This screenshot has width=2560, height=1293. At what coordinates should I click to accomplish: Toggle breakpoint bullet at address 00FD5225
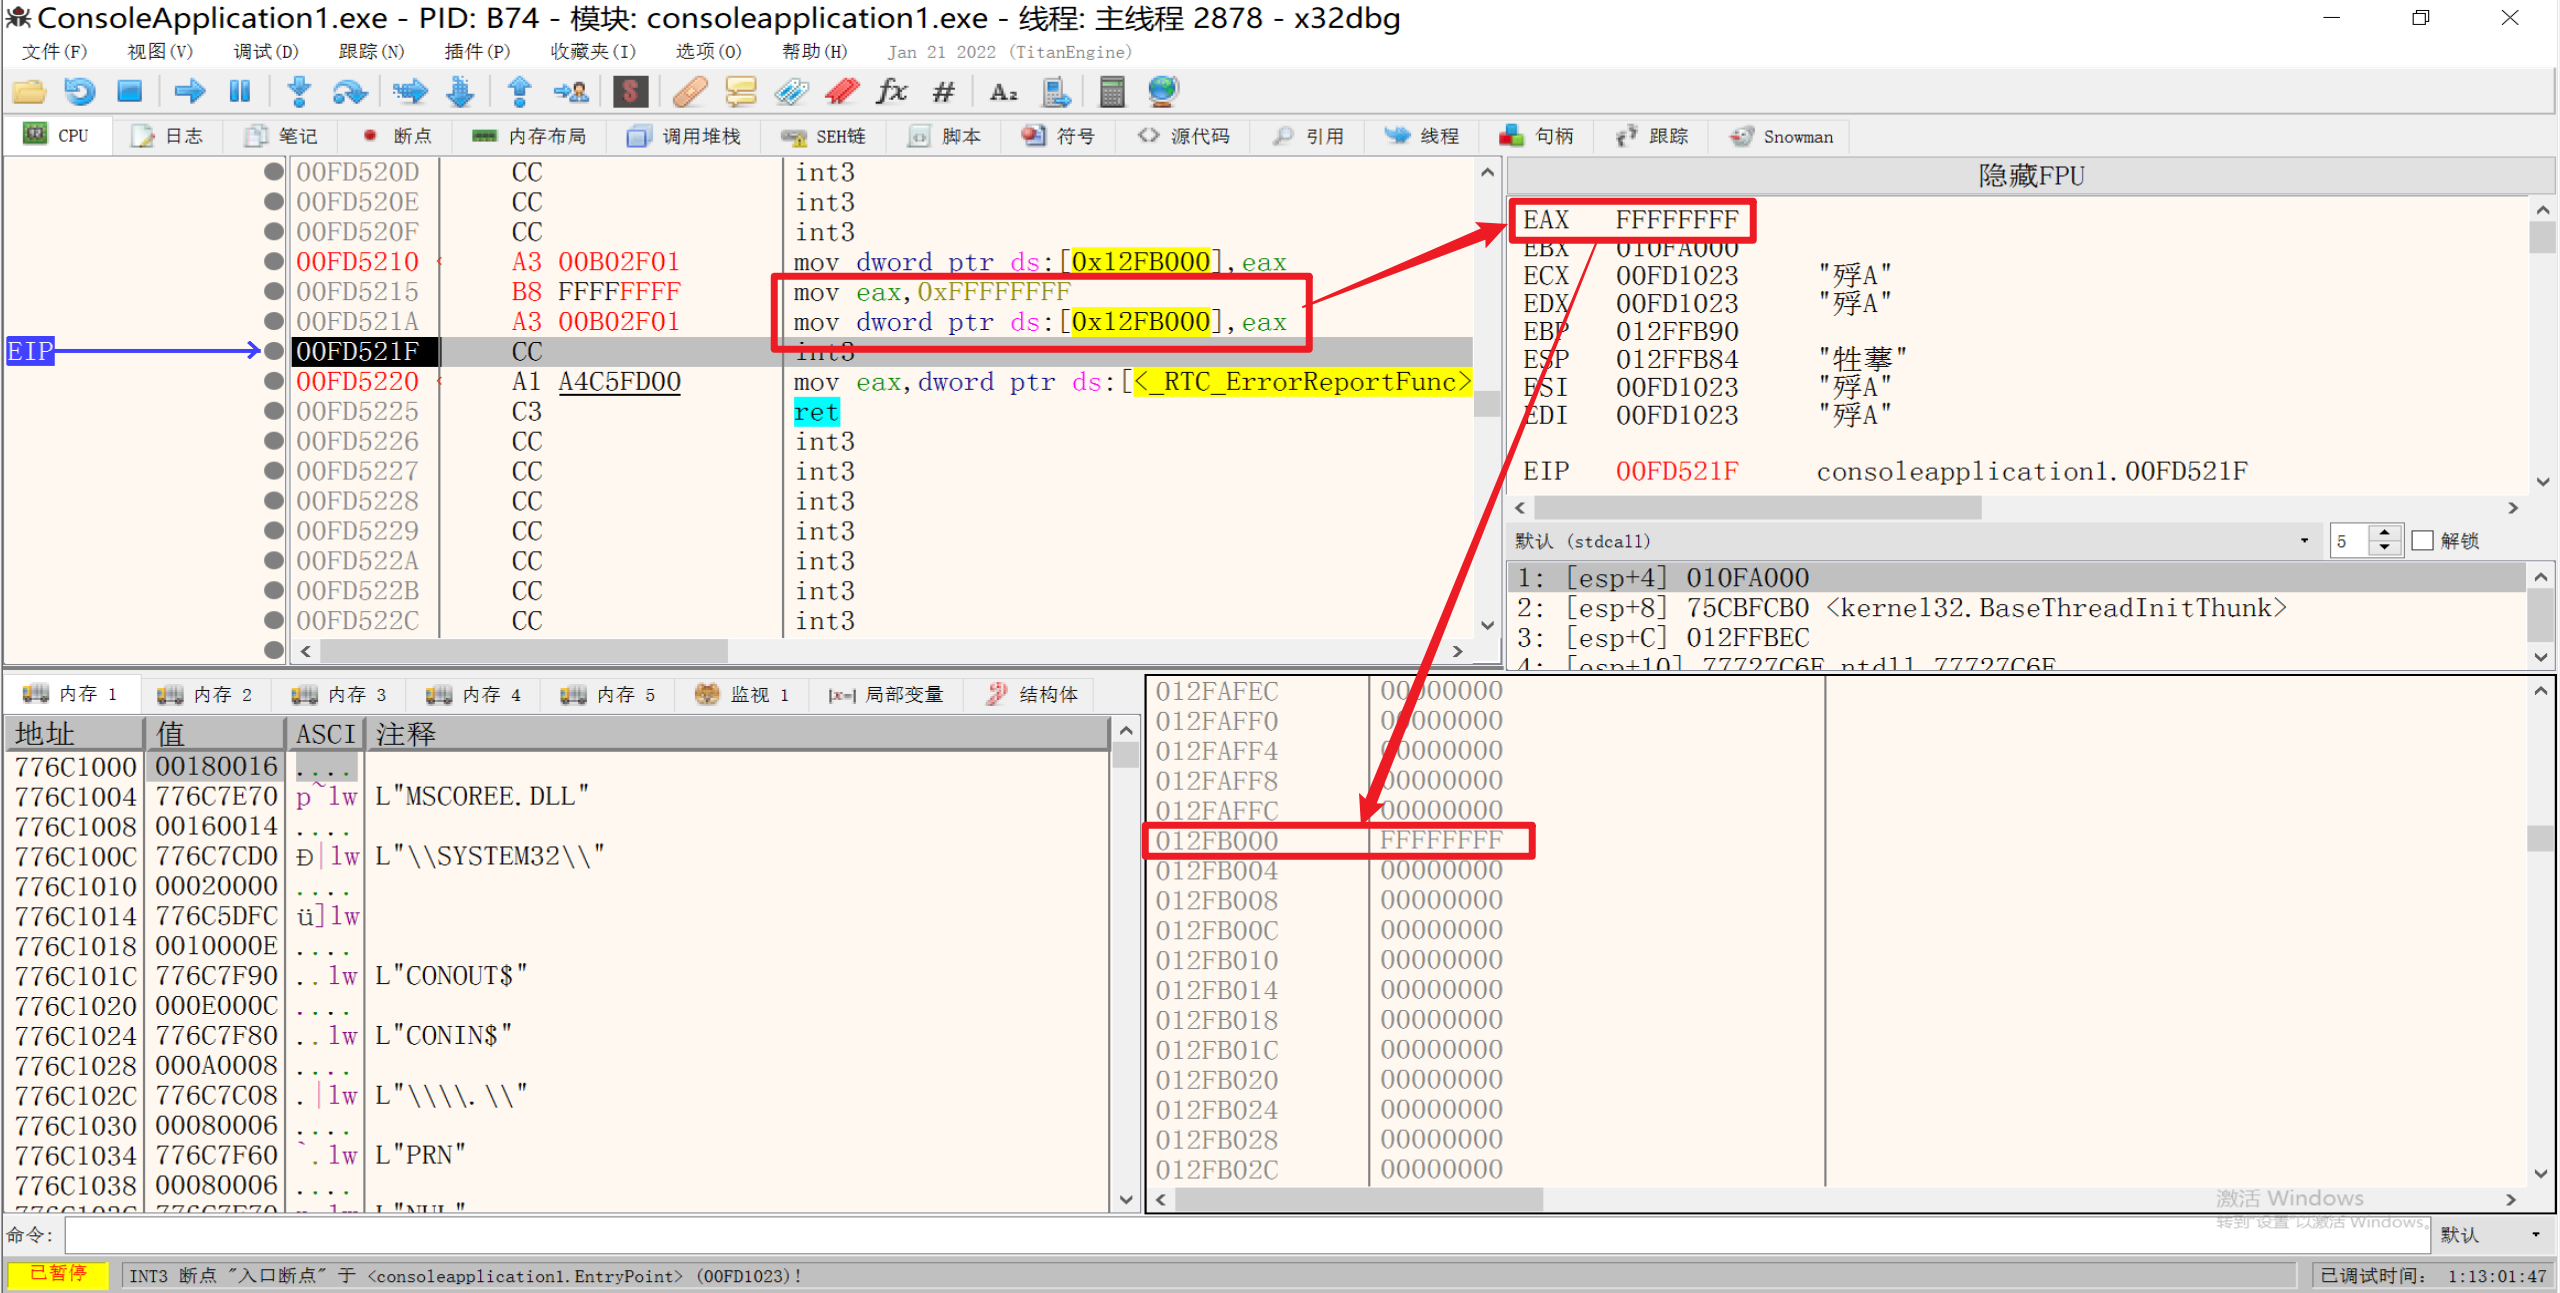coord(273,411)
